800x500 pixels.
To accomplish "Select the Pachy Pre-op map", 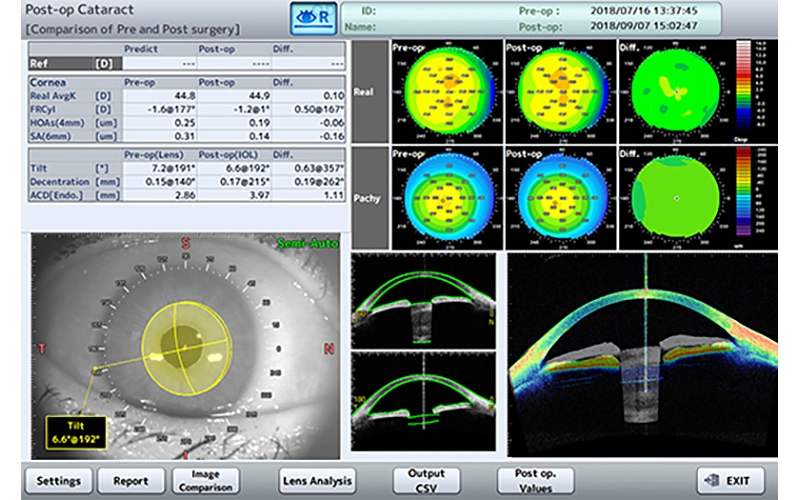I will (x=447, y=198).
